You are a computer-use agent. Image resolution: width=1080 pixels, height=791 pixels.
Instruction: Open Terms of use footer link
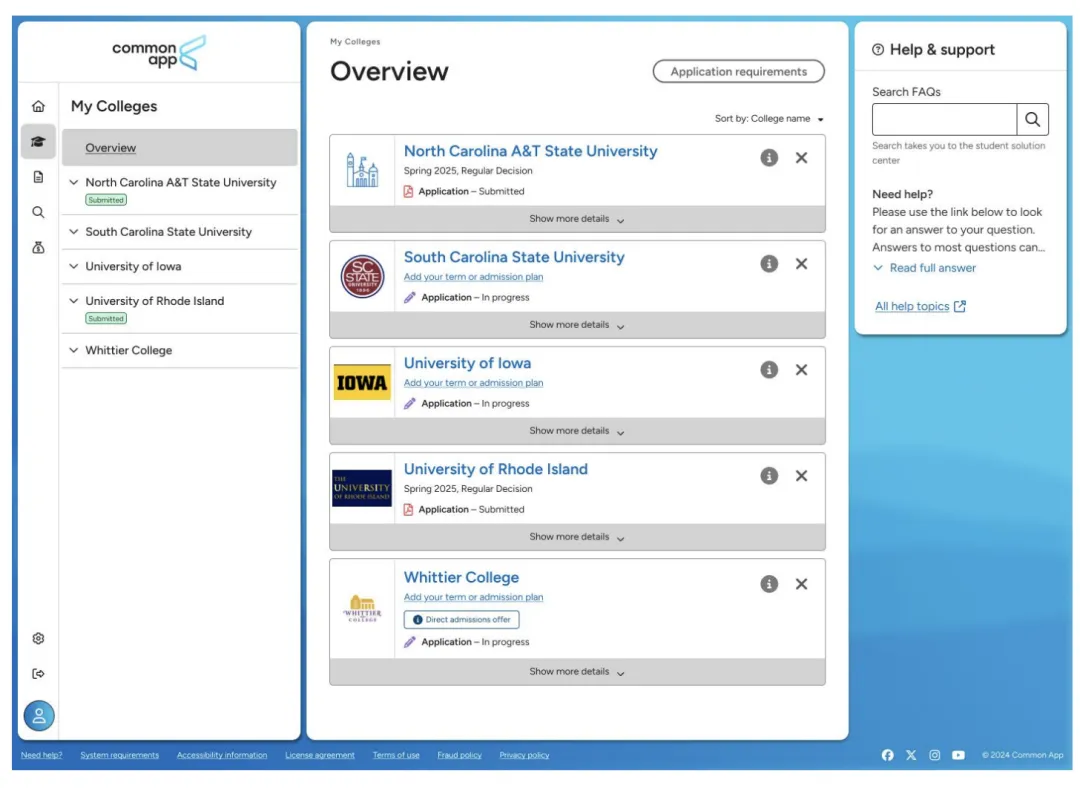[x=396, y=755]
